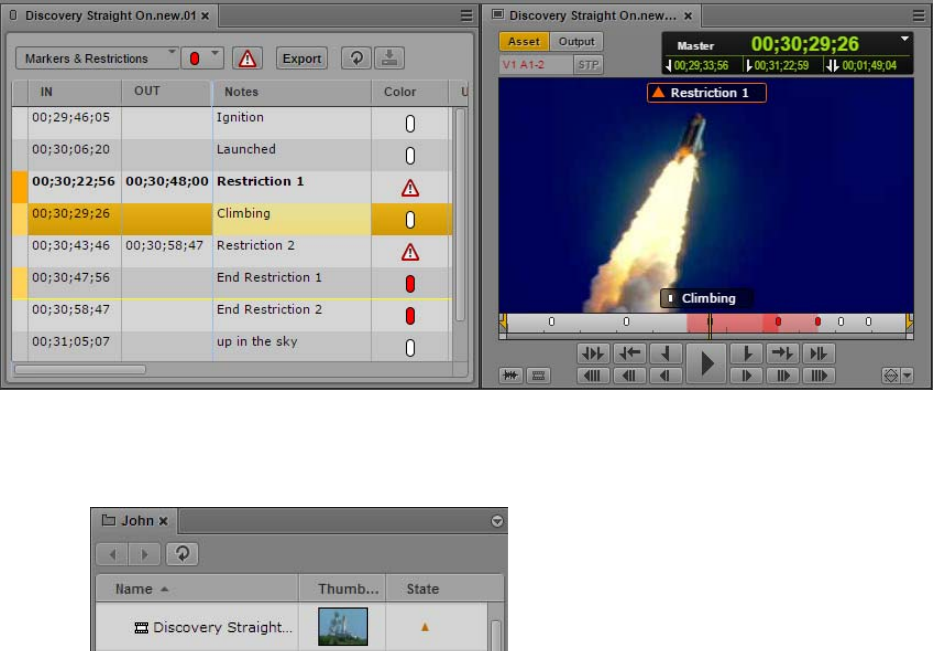933x651 pixels.
Task: Jump forward one second
Action: 819,375
